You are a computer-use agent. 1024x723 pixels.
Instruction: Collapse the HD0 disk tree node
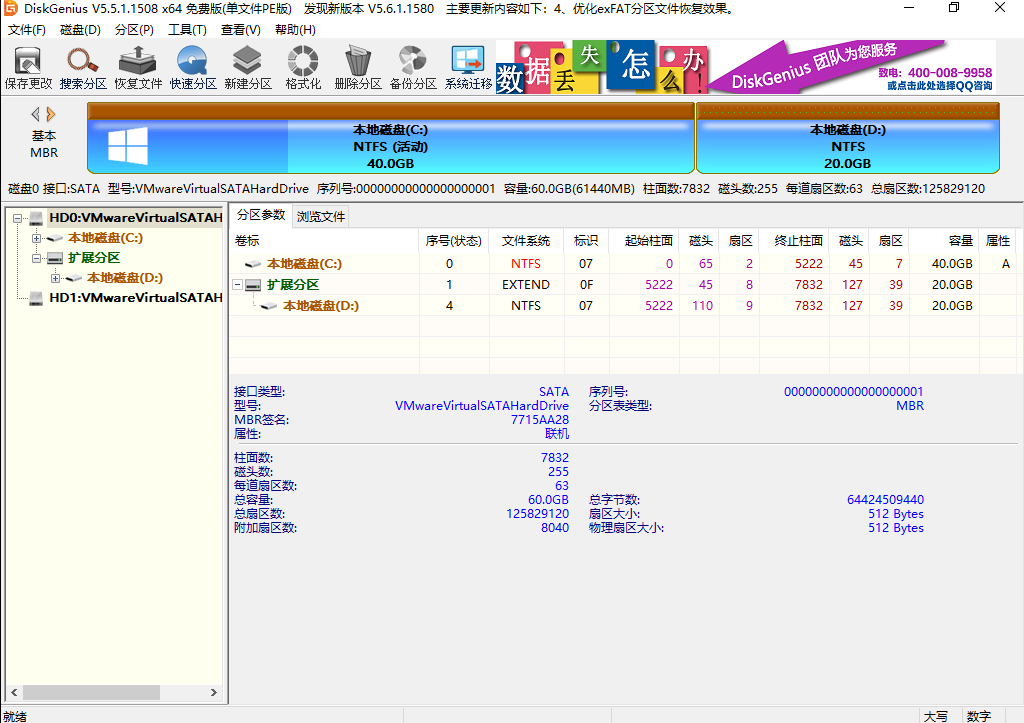pyautogui.click(x=17, y=218)
